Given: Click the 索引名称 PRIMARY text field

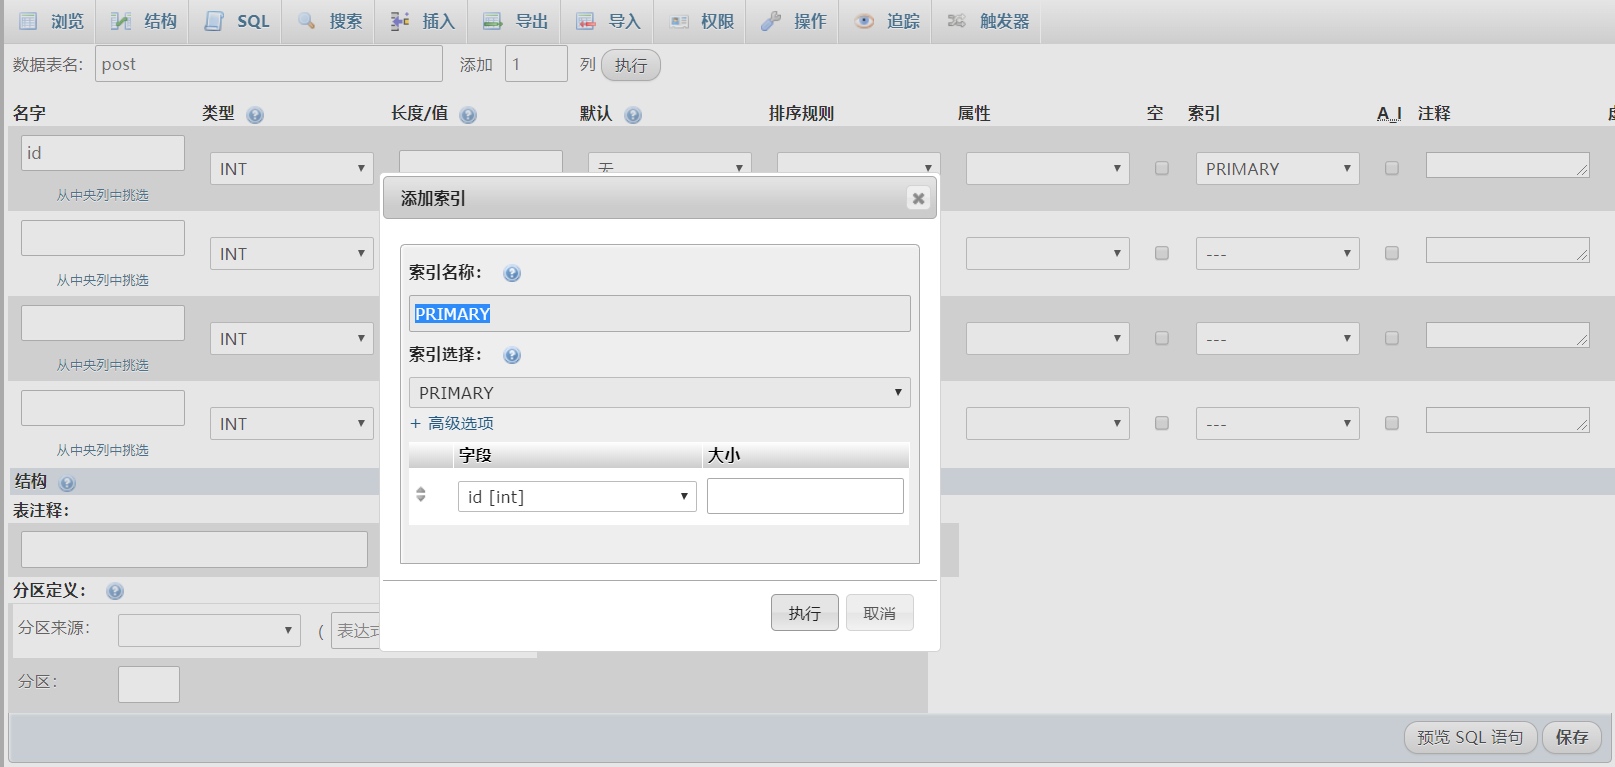Looking at the screenshot, I should point(660,313).
